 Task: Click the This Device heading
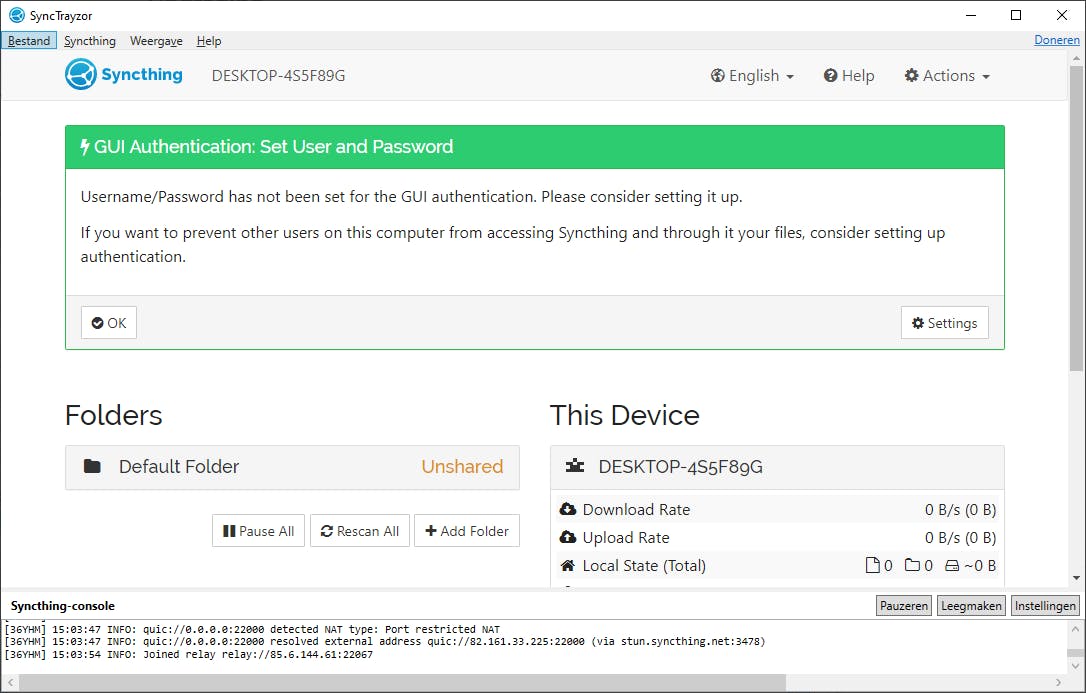[625, 415]
